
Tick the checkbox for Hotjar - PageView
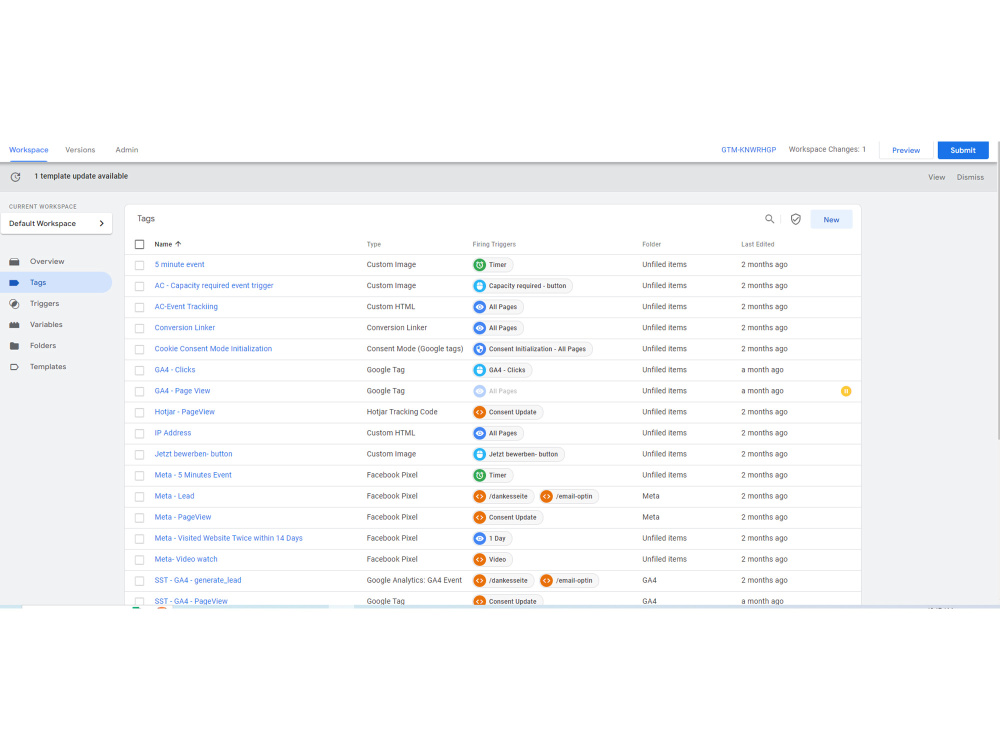pyautogui.click(x=140, y=412)
